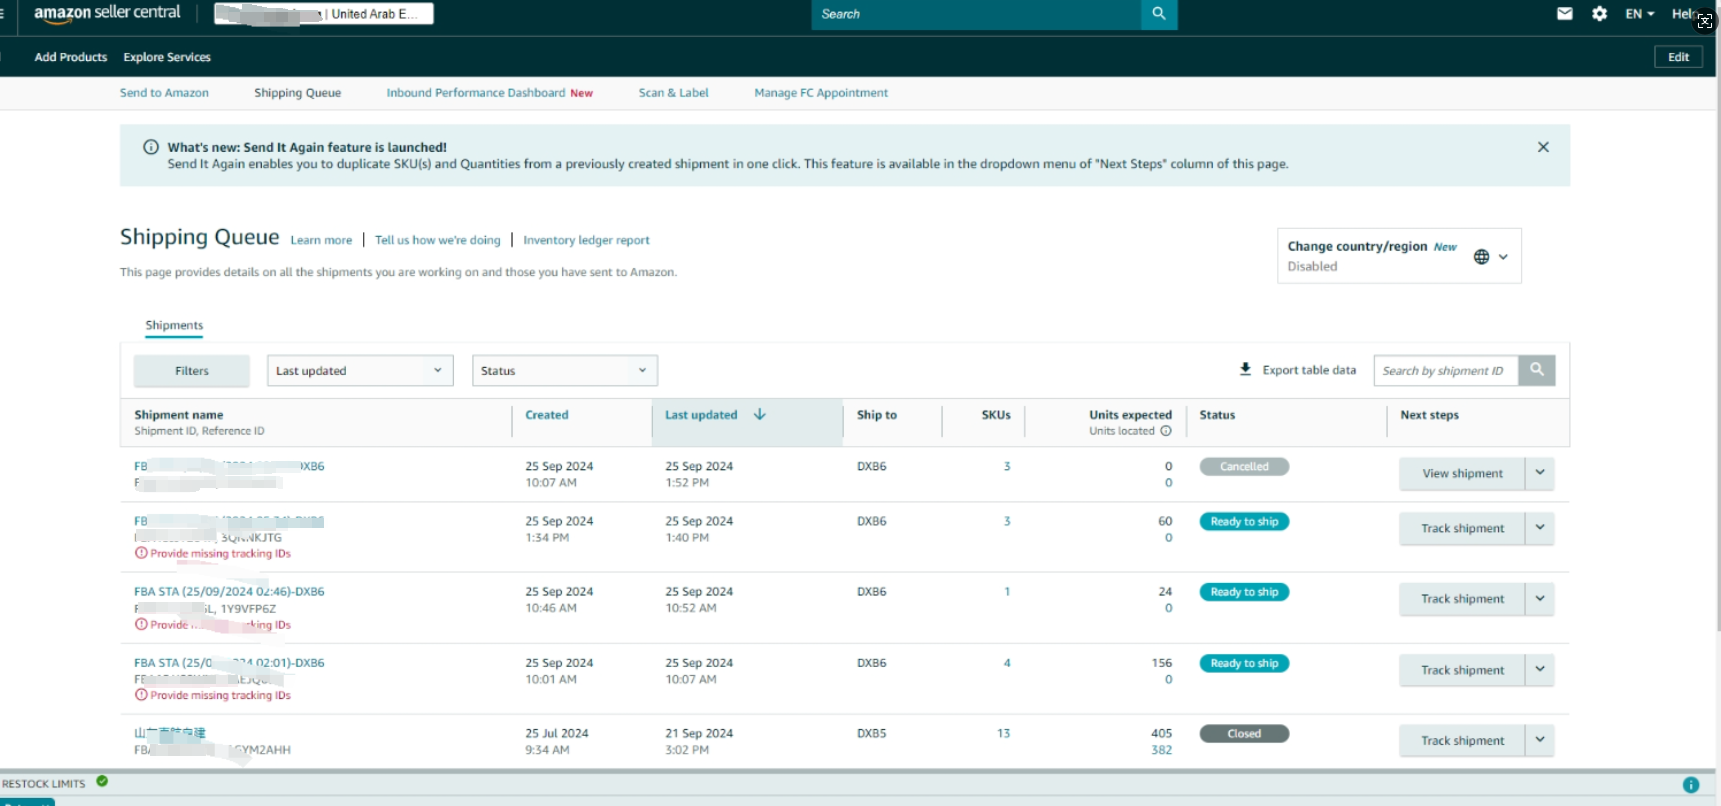1721x806 pixels.
Task: Switch to the Send to Amazon tab
Action: tap(164, 93)
